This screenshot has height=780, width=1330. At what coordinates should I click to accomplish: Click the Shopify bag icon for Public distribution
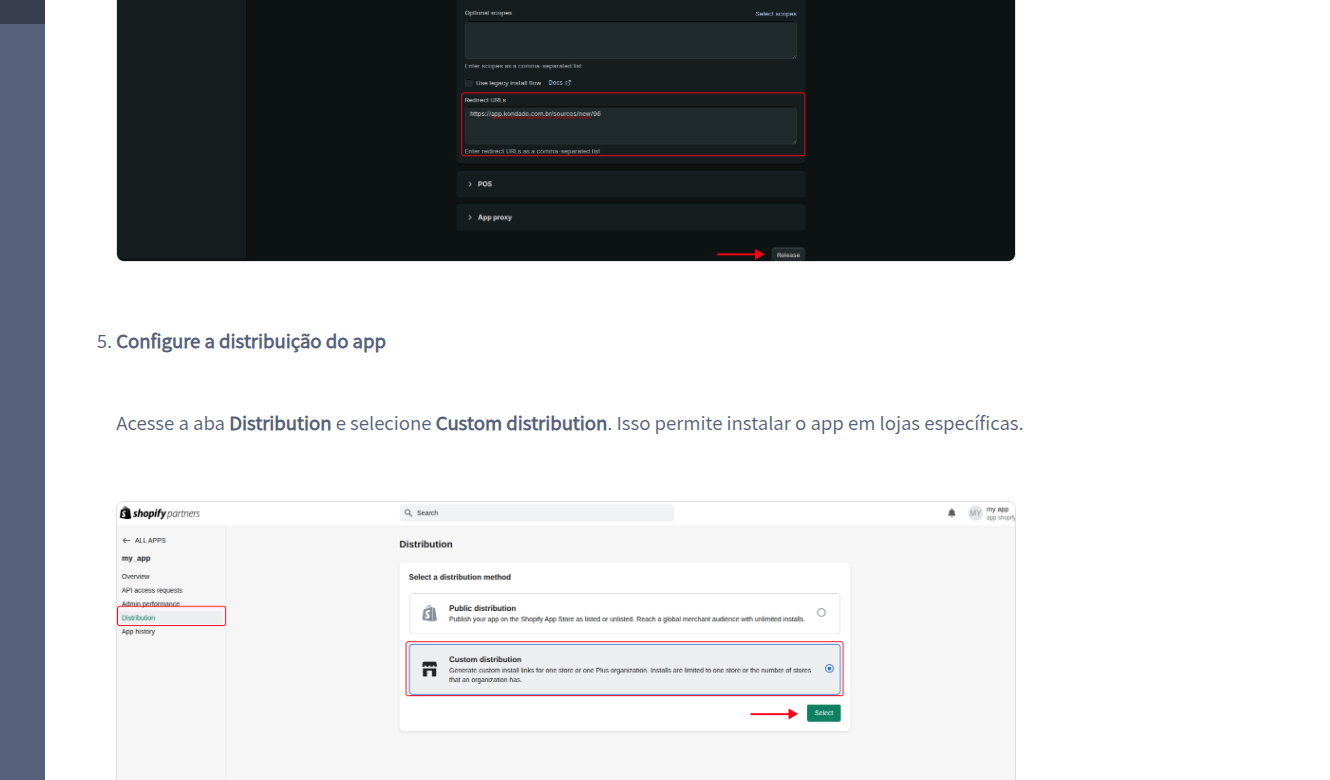coord(429,614)
